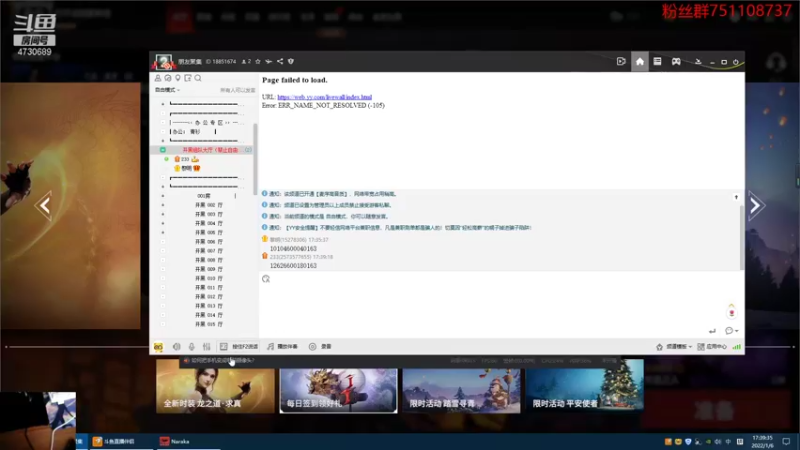The image size is (800, 450).
Task: Click the chat messages vertical scrollbar
Action: (x=742, y=237)
